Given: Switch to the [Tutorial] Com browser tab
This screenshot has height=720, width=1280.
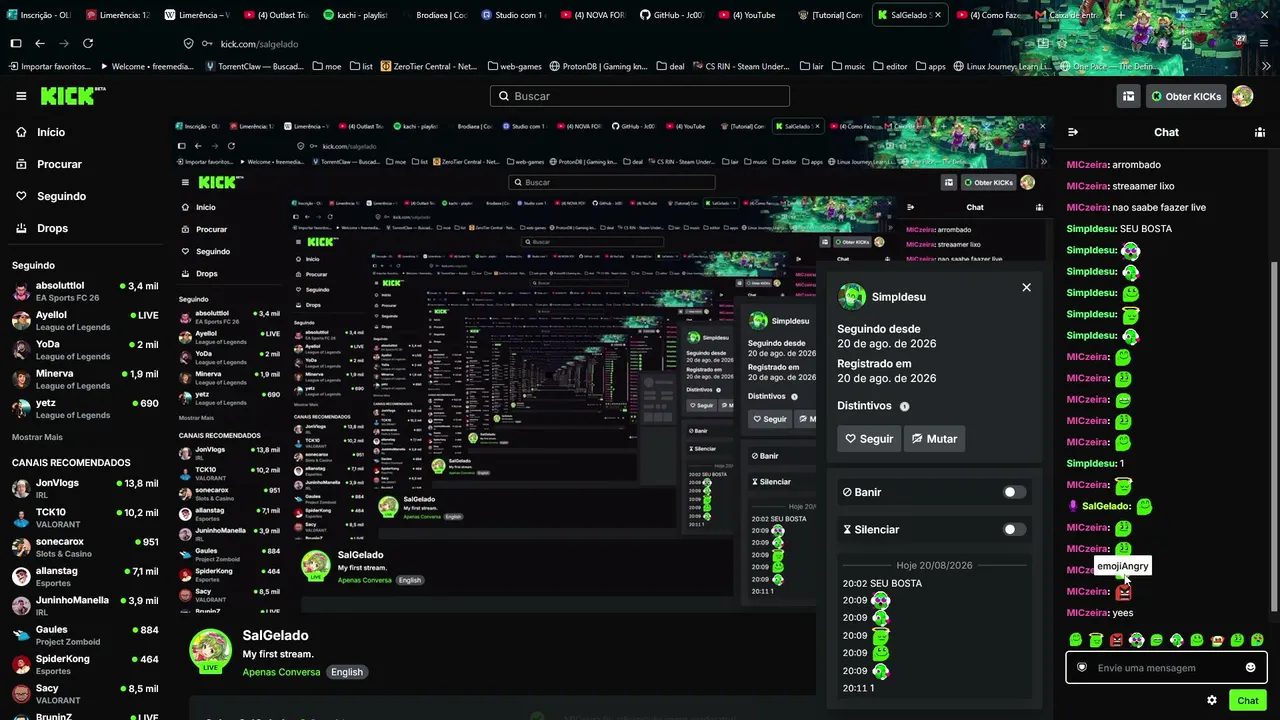Looking at the screenshot, I should pyautogui.click(x=830, y=15).
